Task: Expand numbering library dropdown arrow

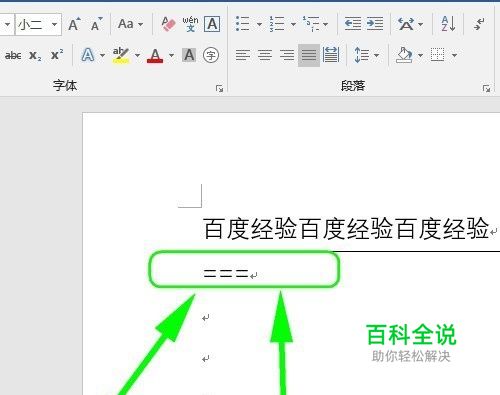Action: tap(293, 24)
